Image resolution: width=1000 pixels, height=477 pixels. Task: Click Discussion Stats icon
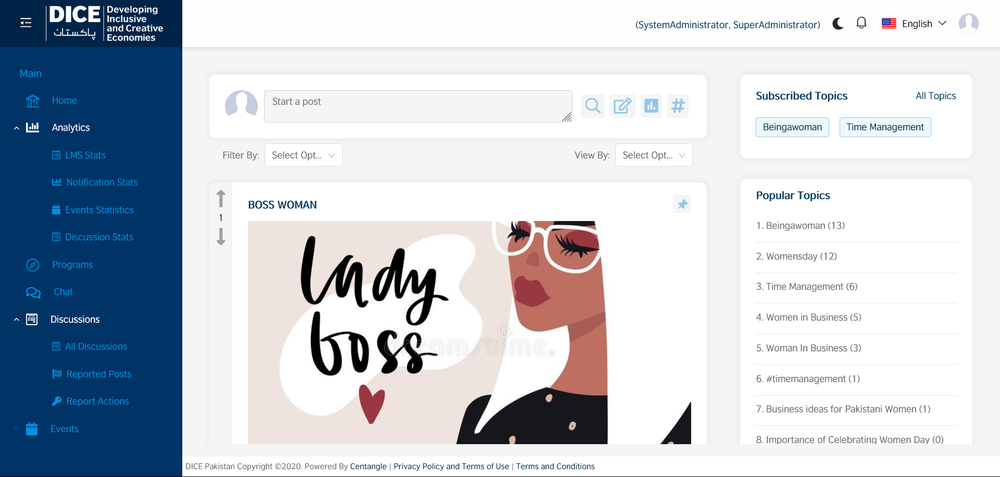56,237
